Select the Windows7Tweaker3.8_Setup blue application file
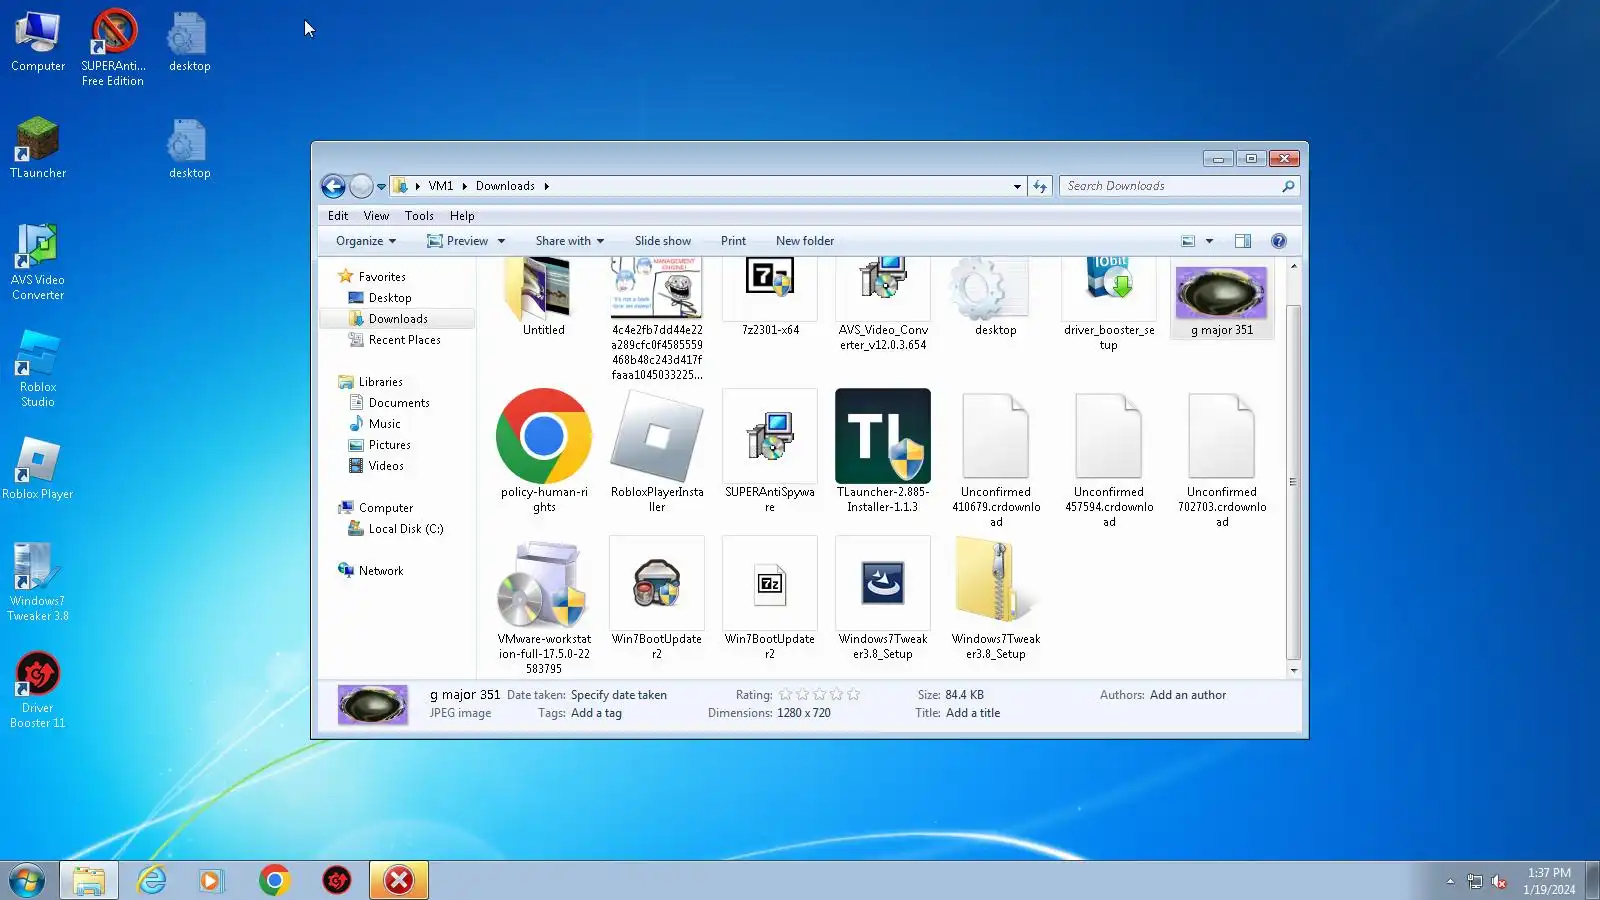 point(883,598)
